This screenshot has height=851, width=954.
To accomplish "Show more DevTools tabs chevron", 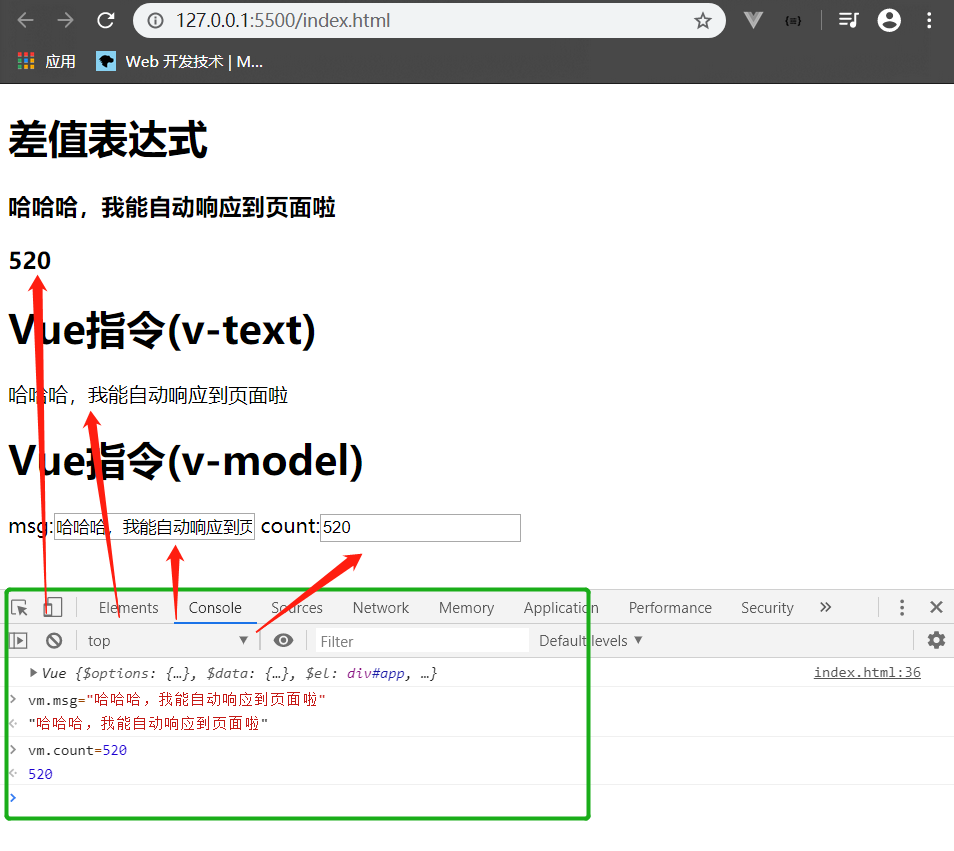I will [825, 607].
